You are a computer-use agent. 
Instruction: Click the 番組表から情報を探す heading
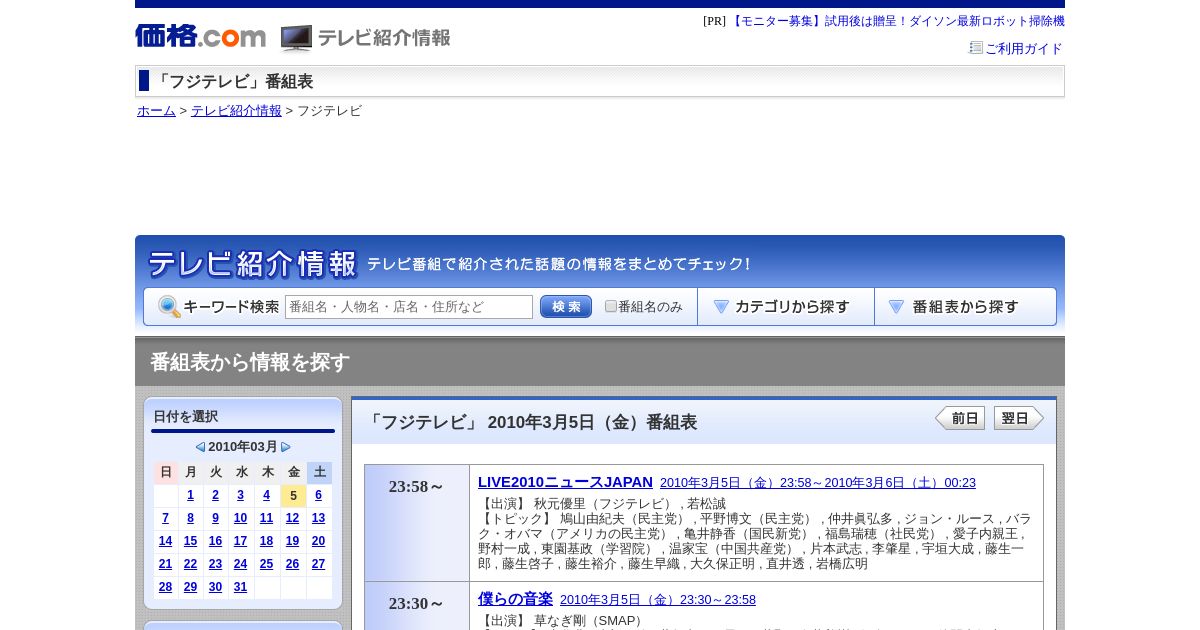click(x=250, y=362)
